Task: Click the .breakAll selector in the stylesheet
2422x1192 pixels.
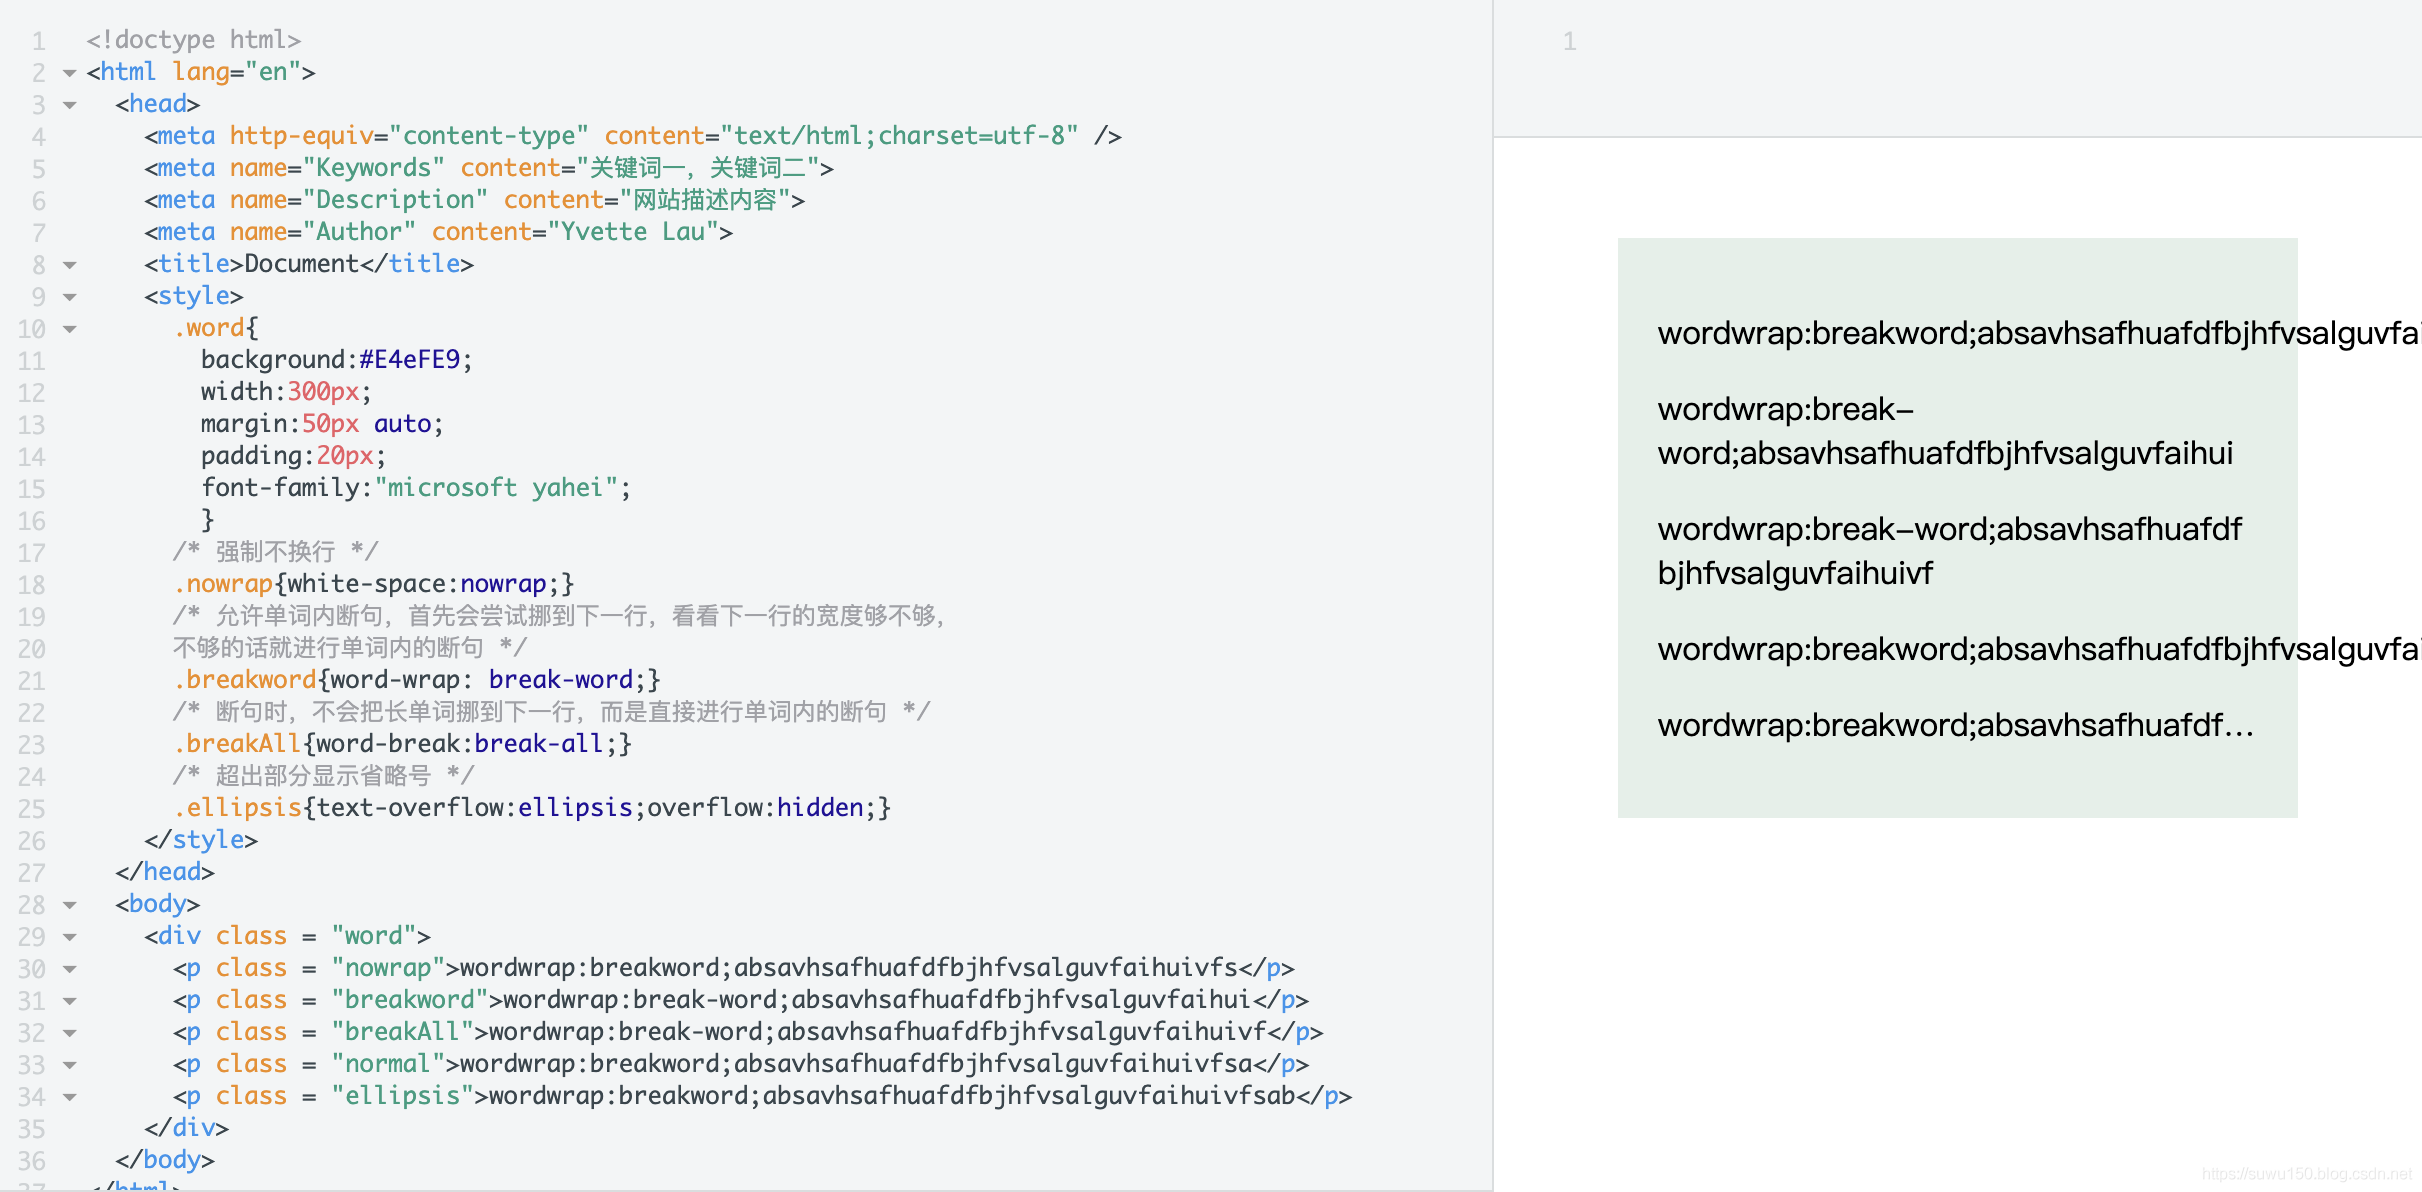Action: pos(237,744)
